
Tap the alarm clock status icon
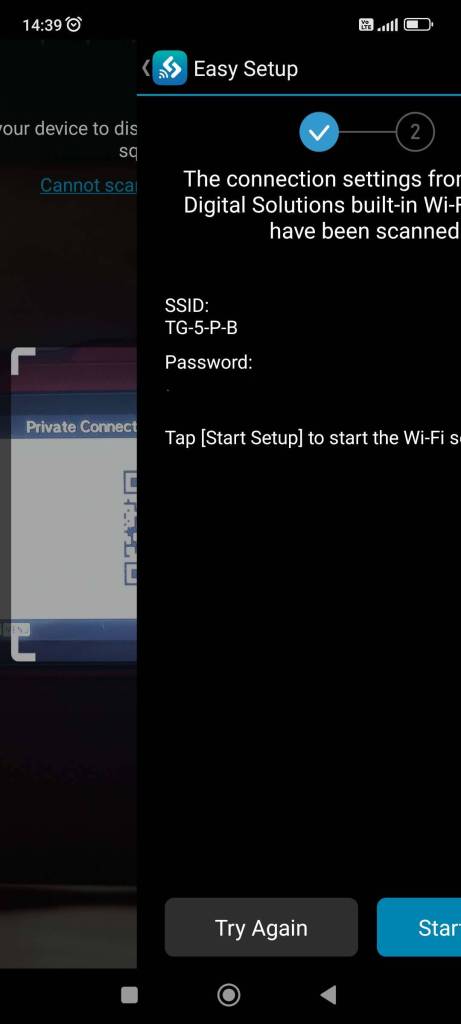pos(74,25)
